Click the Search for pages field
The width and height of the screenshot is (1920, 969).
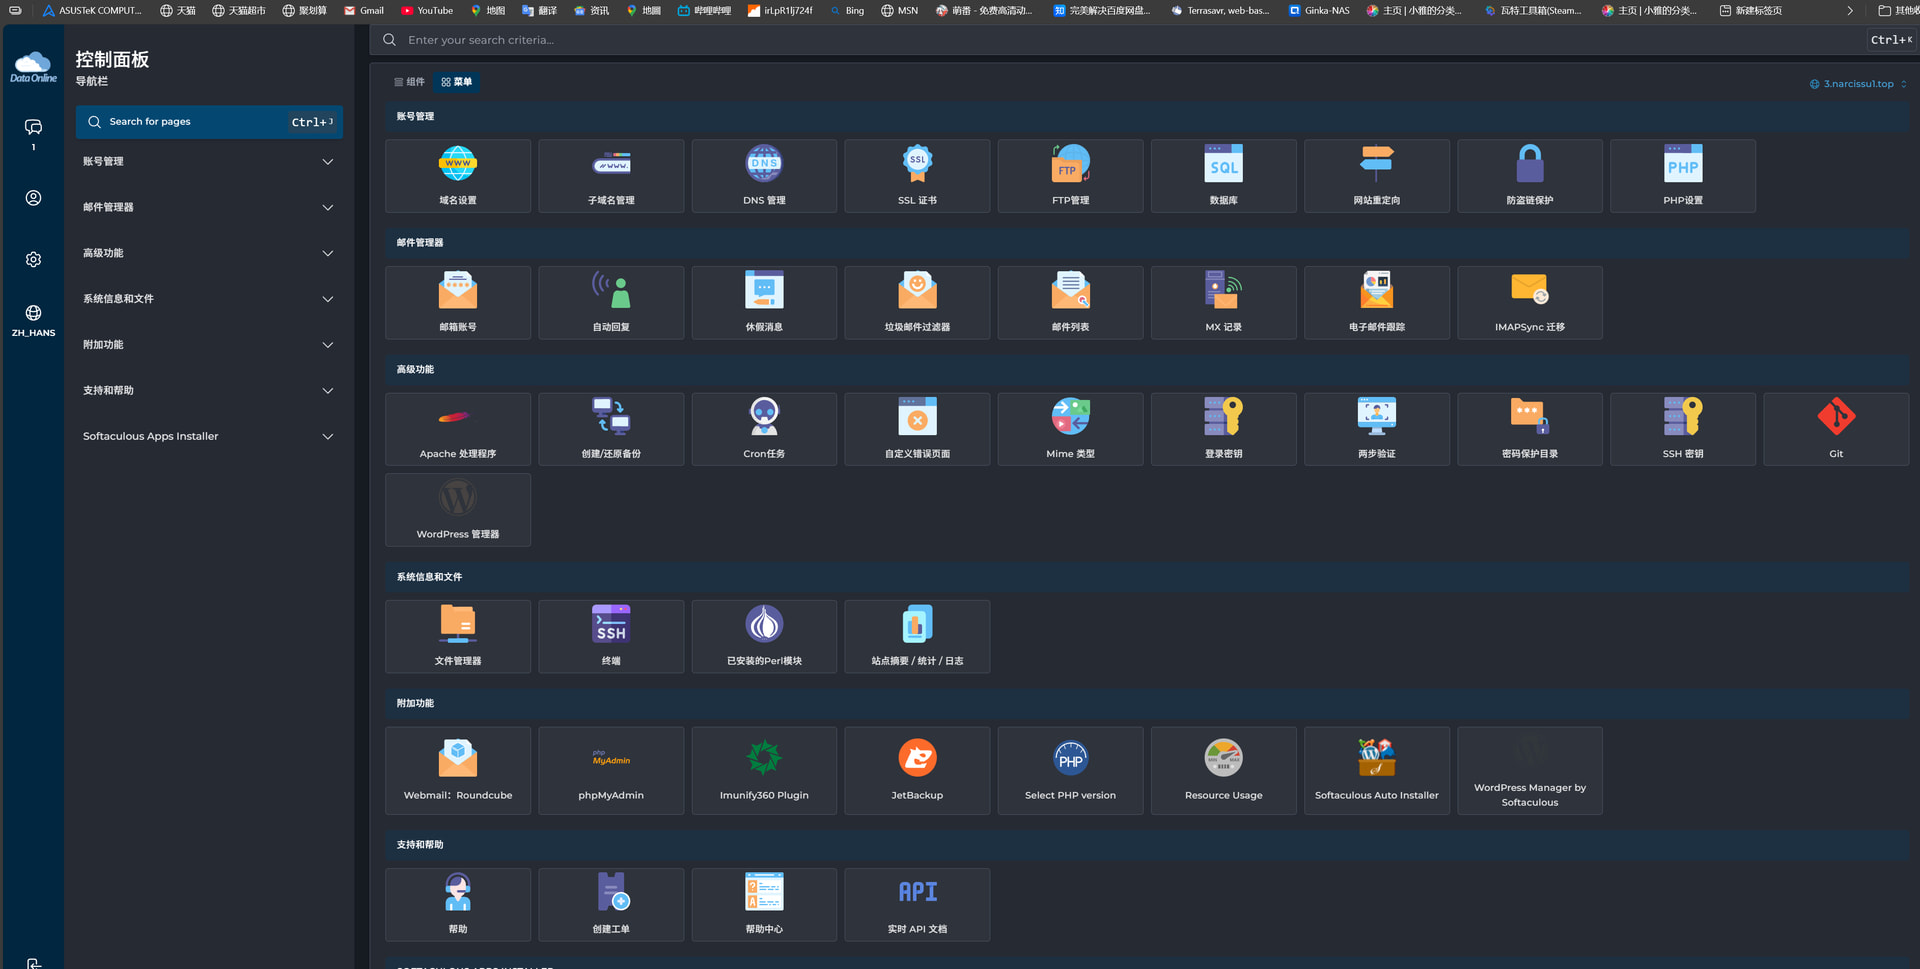click(209, 122)
